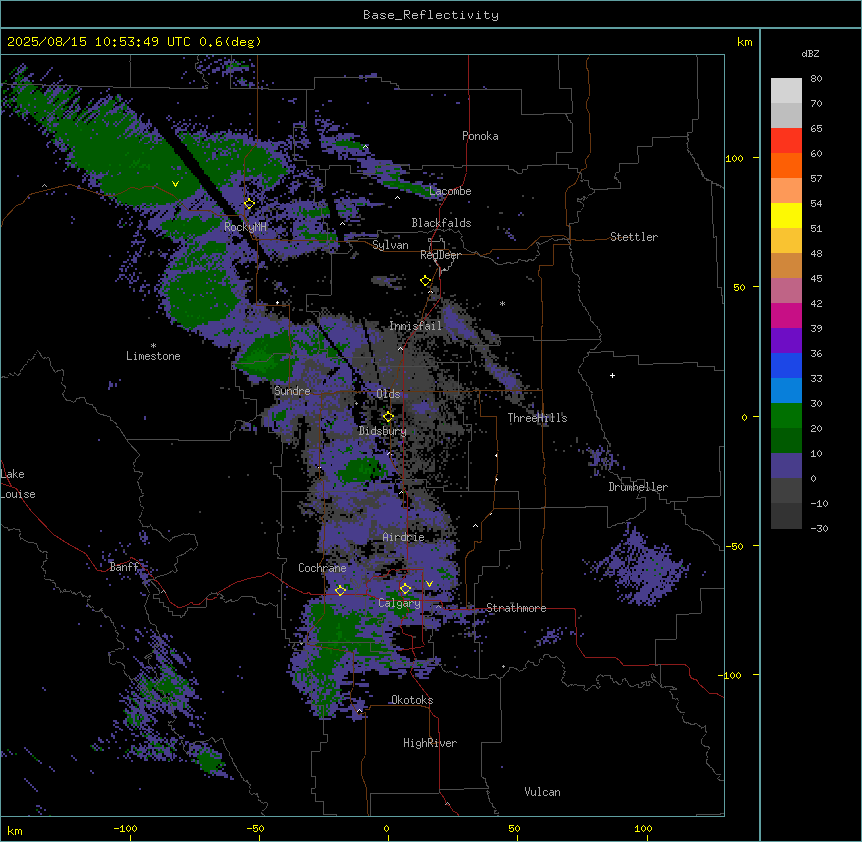Pick the yellow 51-54 dBZ legend swatch
This screenshot has height=842, width=862.
tap(786, 215)
